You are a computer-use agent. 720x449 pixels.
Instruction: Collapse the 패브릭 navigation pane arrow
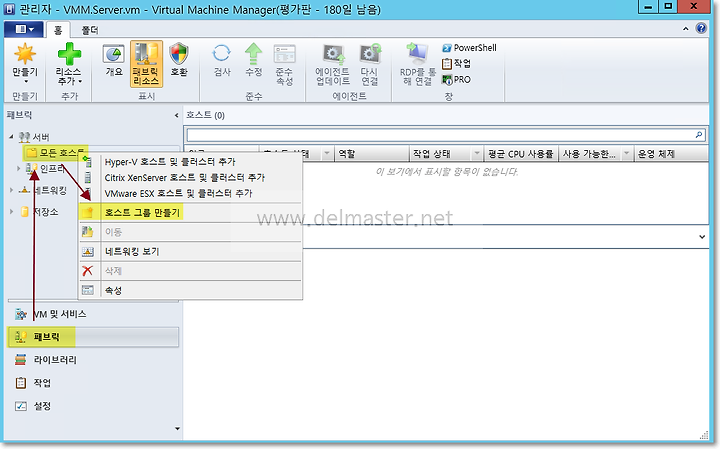tap(176, 116)
